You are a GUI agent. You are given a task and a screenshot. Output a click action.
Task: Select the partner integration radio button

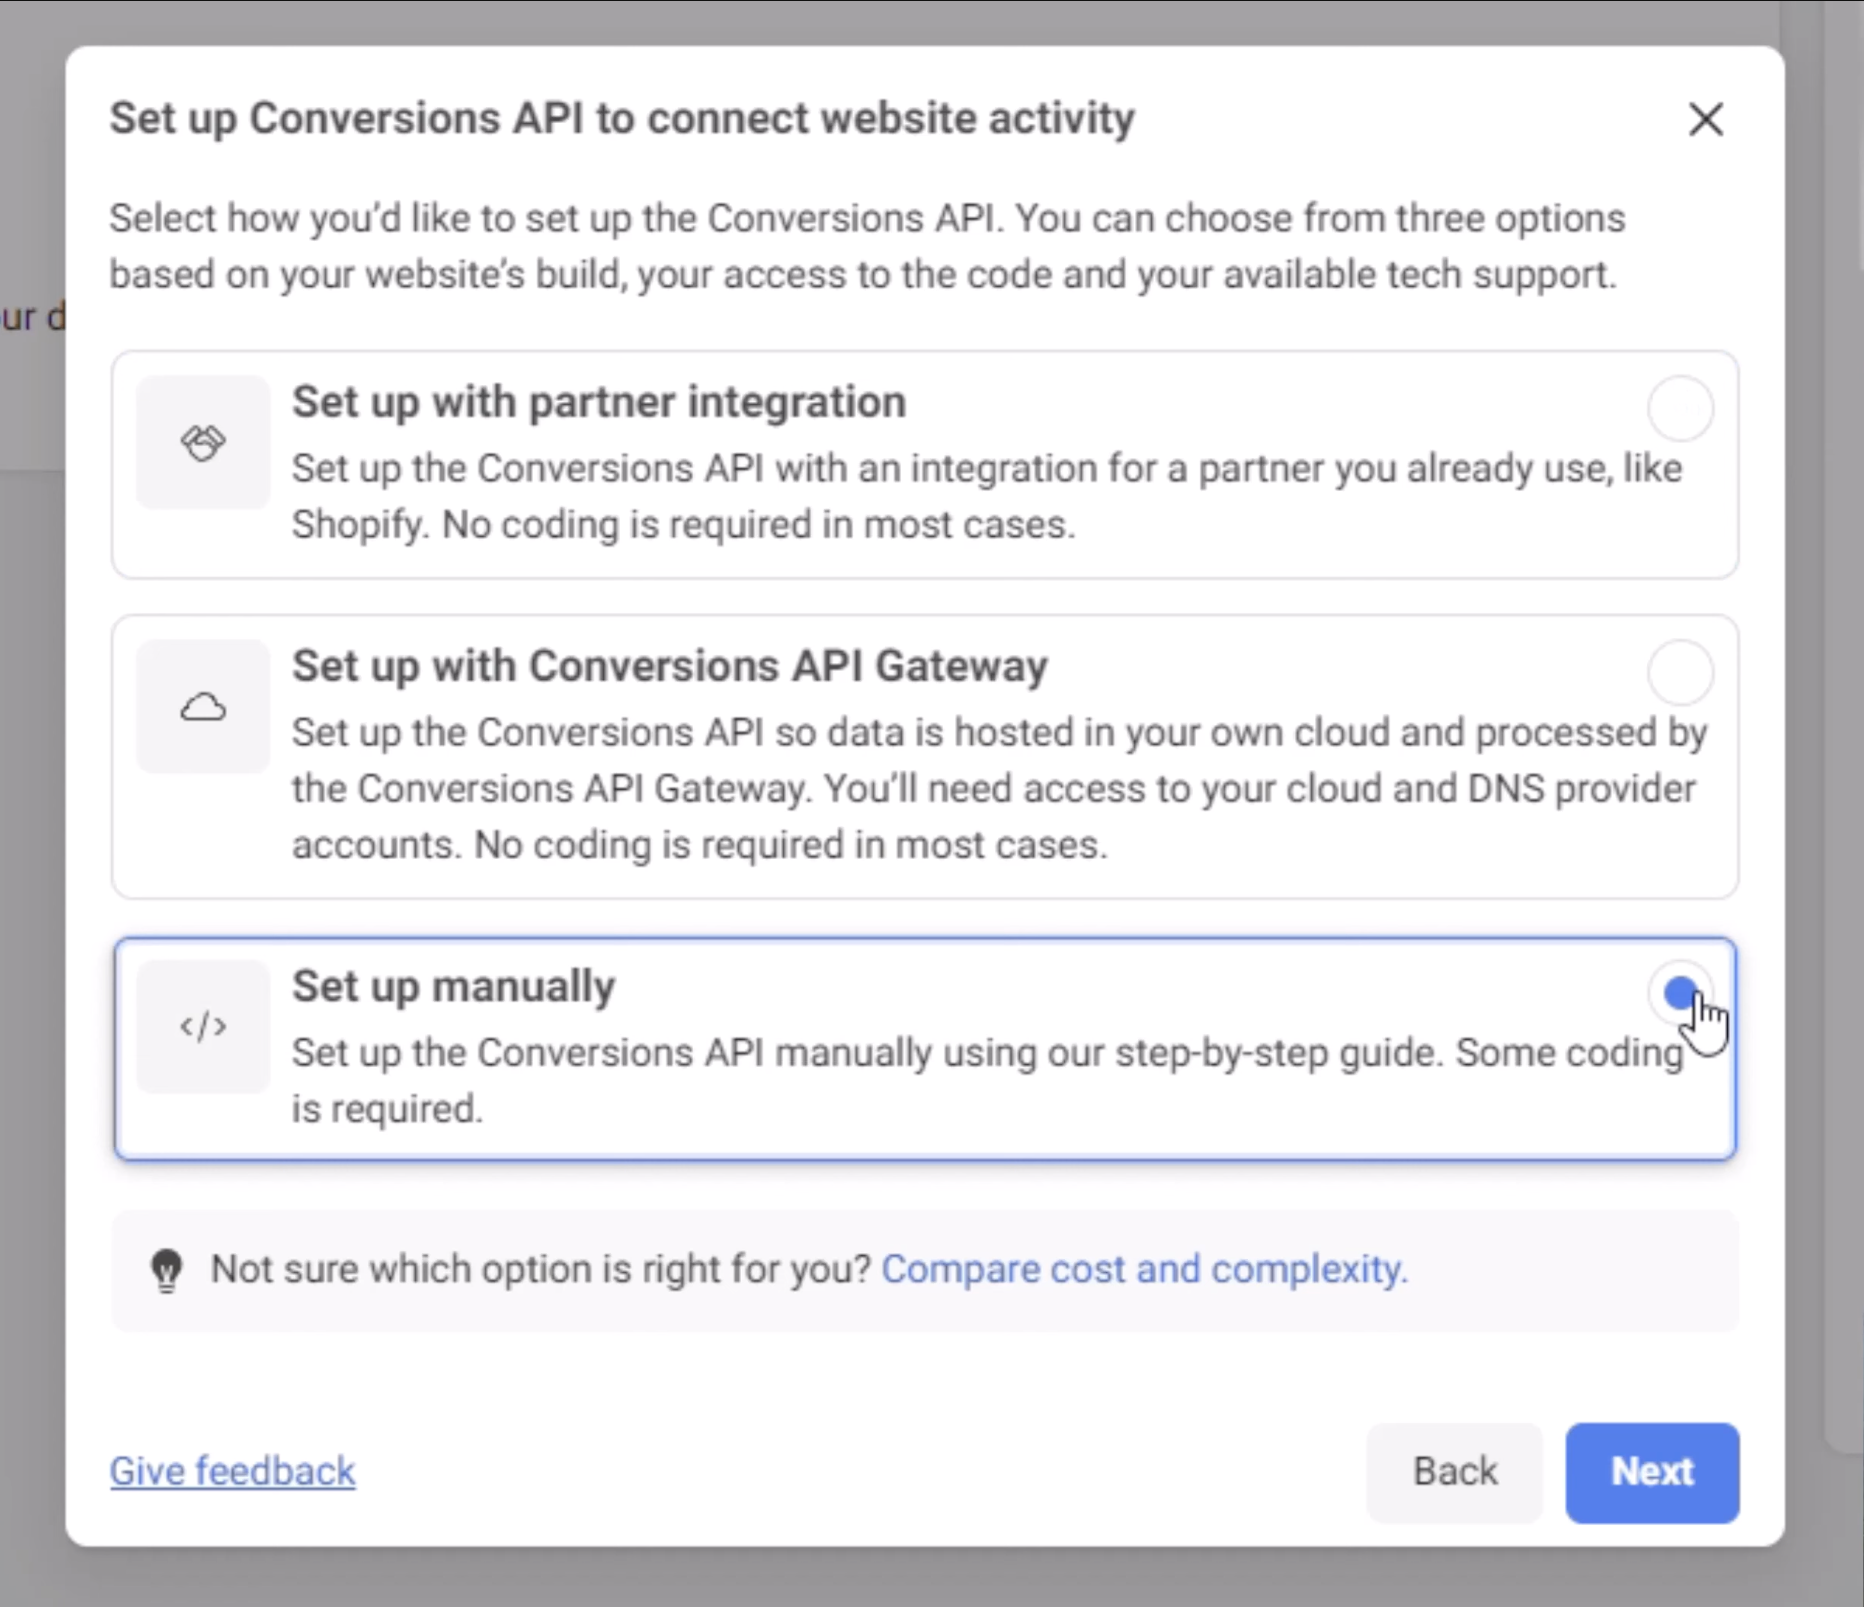tap(1680, 408)
